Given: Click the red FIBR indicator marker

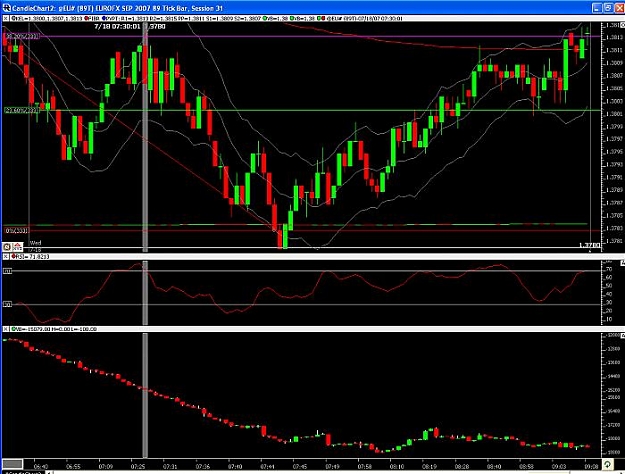Looking at the screenshot, I should (86, 18).
